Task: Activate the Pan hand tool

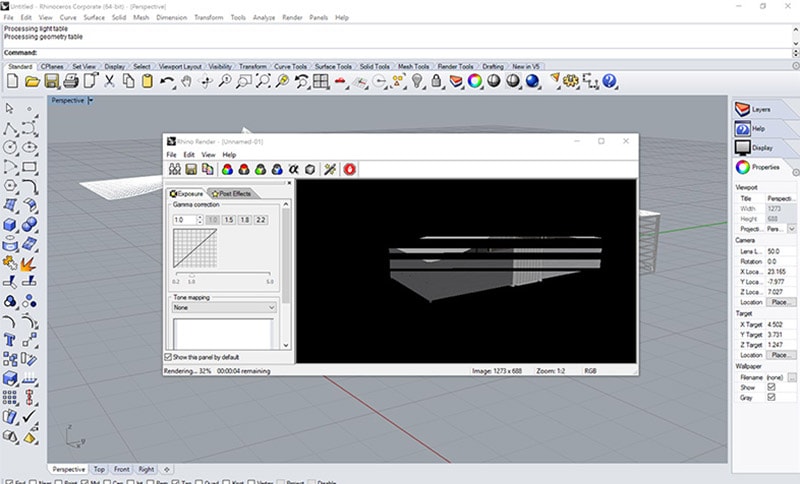Action: [x=187, y=81]
